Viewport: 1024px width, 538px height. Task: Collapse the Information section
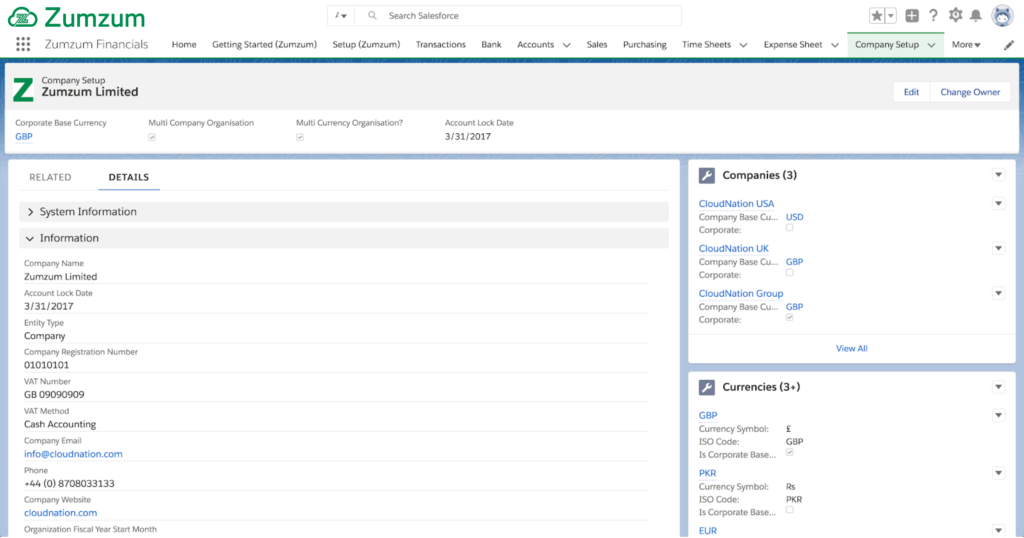[x=344, y=238]
